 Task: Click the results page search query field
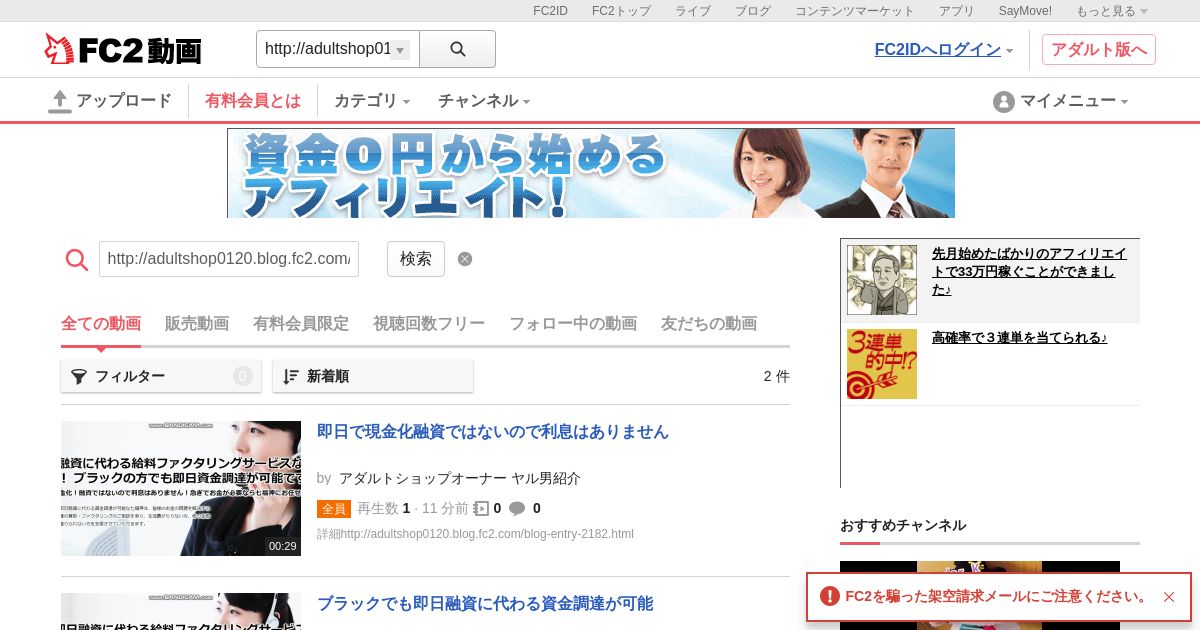point(229,259)
